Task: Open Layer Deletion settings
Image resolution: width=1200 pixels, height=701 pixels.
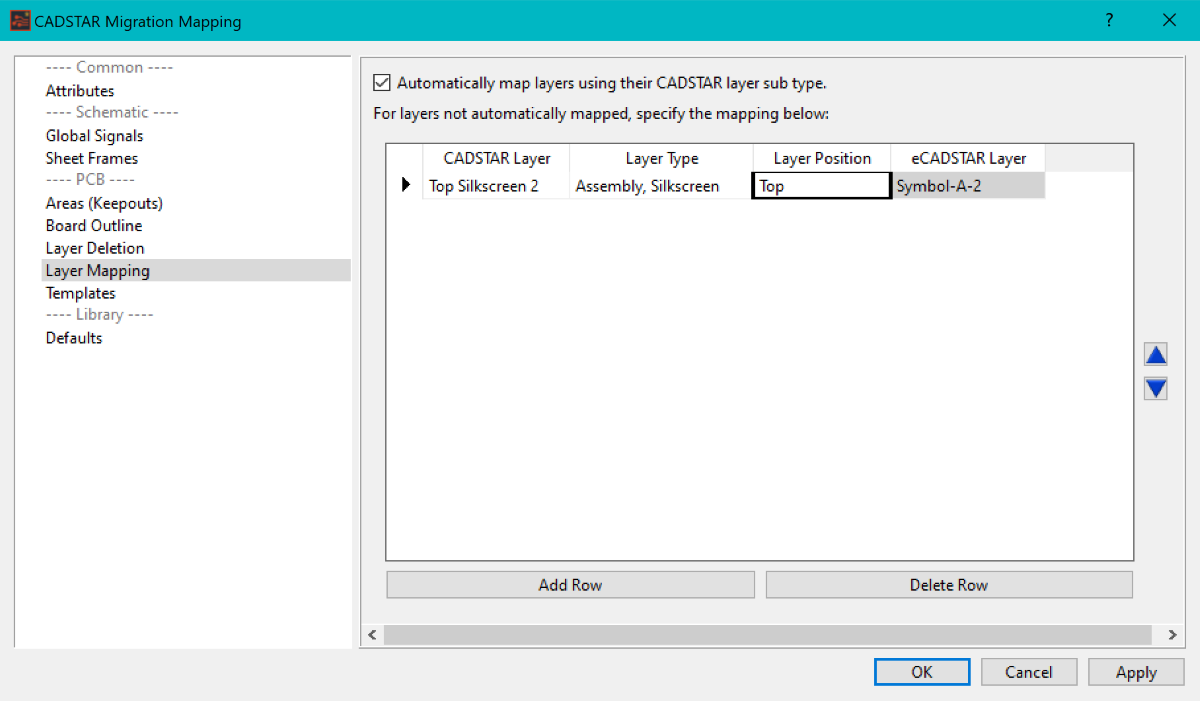Action: pyautogui.click(x=95, y=248)
